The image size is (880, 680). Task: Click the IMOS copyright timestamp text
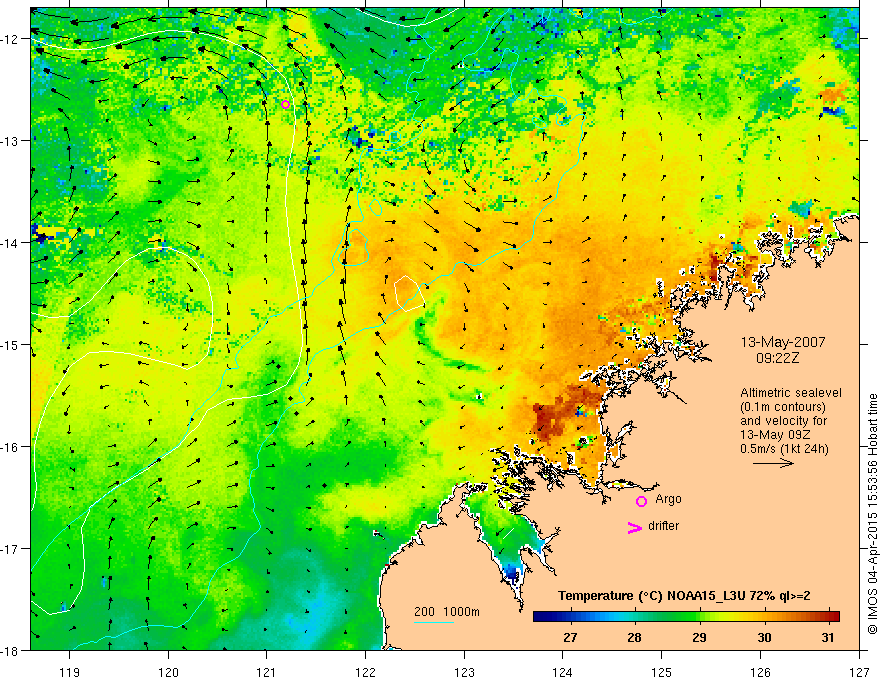point(872,514)
